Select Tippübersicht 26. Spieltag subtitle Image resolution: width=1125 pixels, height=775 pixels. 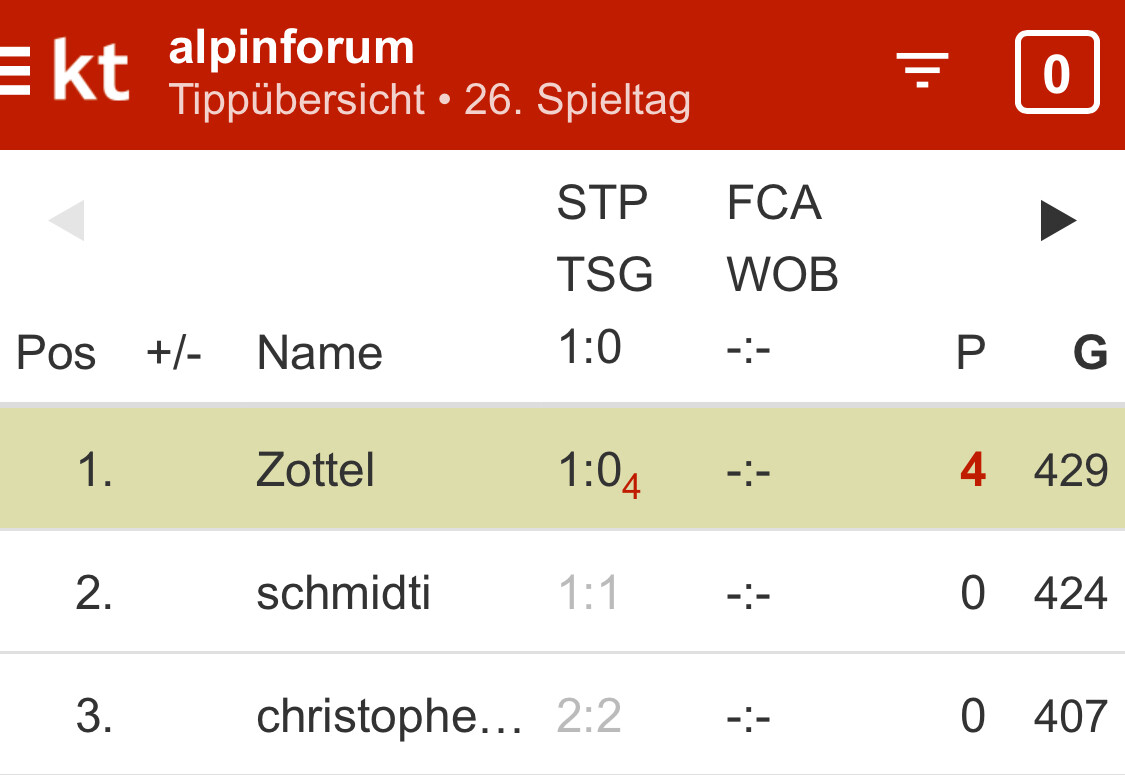tap(429, 101)
